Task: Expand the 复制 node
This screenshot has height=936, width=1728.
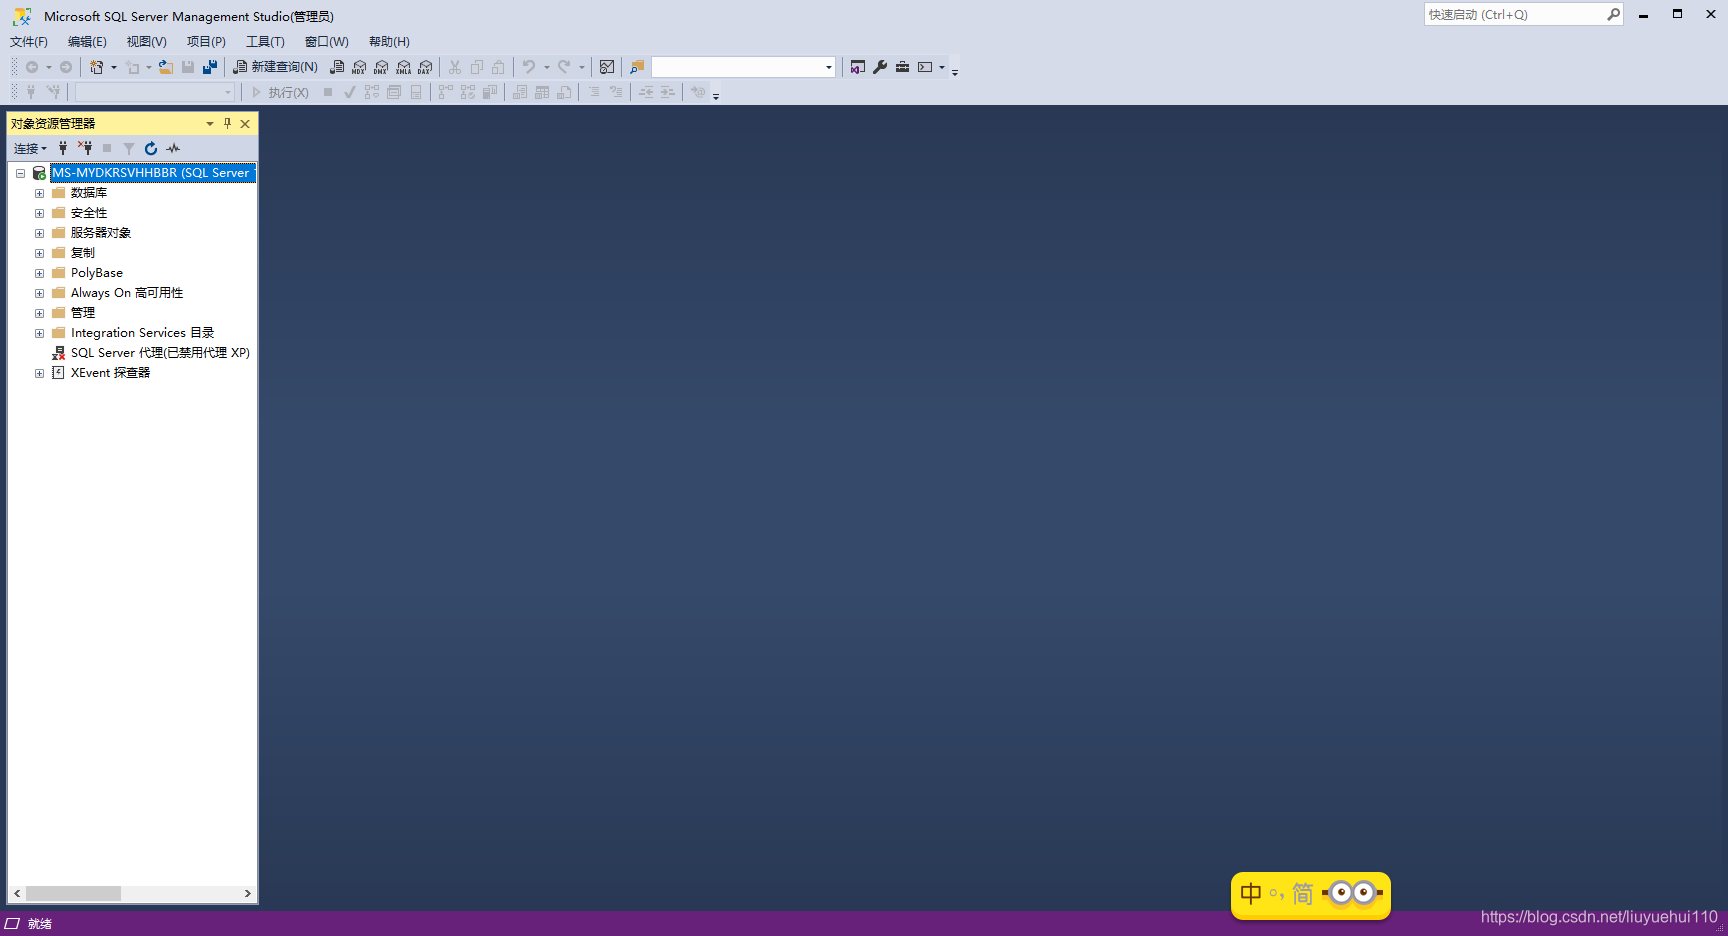Action: tap(39, 253)
